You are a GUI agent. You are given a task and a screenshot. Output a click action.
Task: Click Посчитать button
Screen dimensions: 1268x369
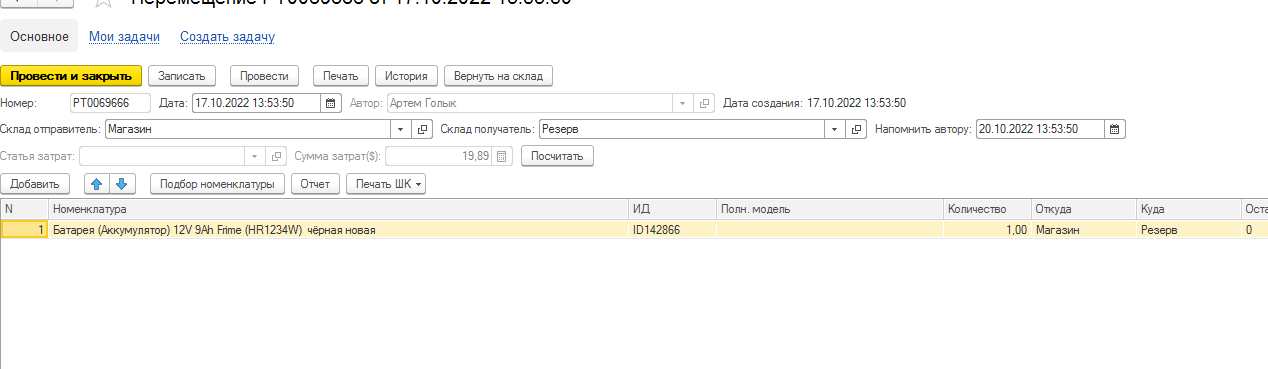pos(558,156)
